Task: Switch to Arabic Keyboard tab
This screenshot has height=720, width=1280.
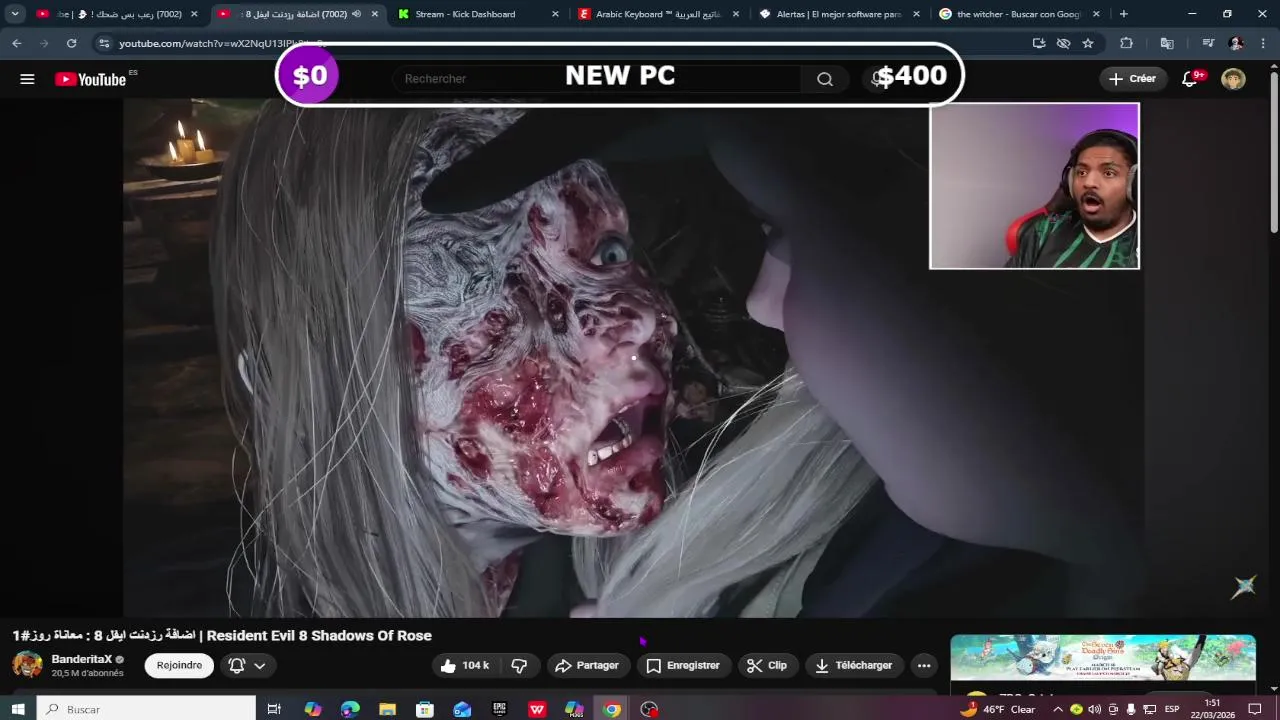Action: 660,14
